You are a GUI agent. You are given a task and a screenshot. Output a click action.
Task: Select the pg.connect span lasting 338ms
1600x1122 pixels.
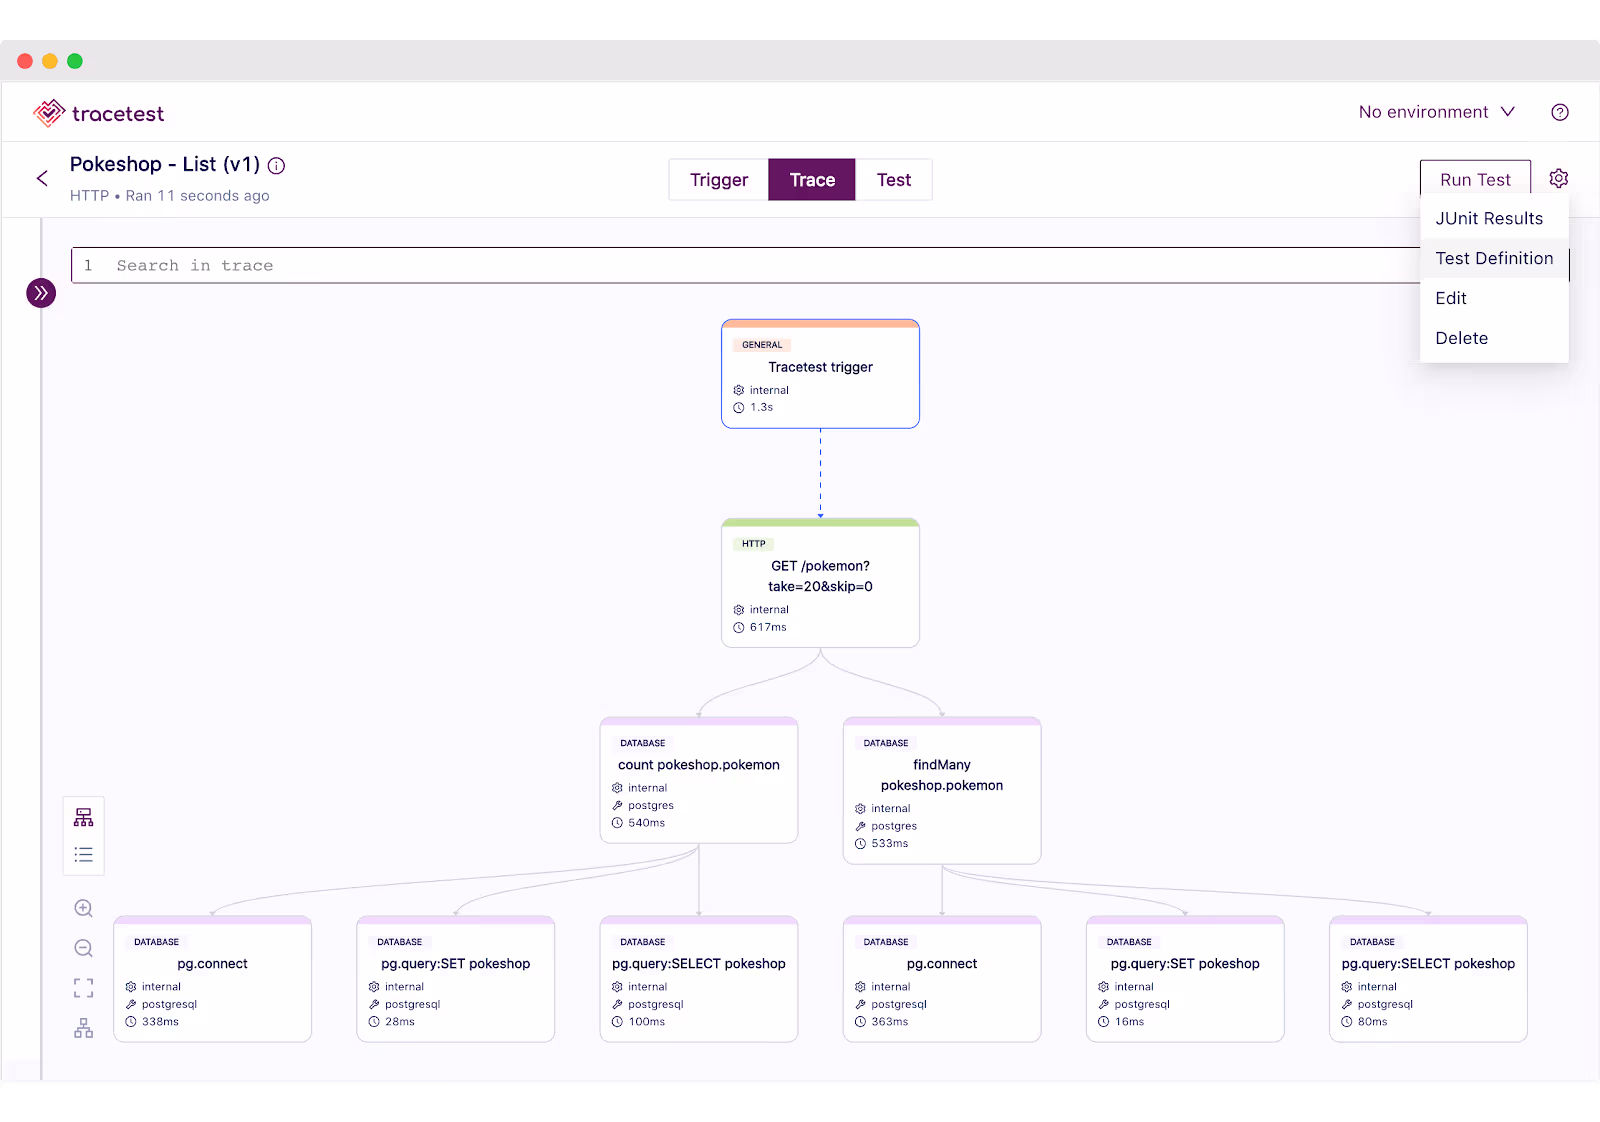point(213,979)
